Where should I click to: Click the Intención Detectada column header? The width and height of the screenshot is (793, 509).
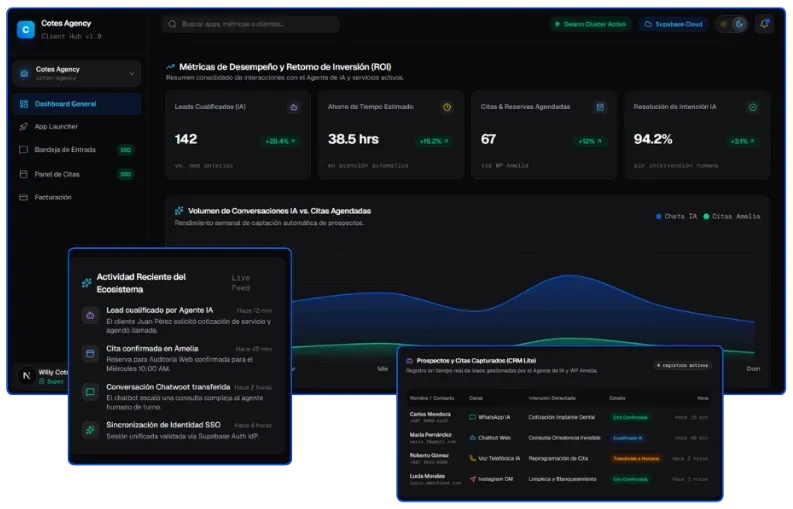click(552, 398)
